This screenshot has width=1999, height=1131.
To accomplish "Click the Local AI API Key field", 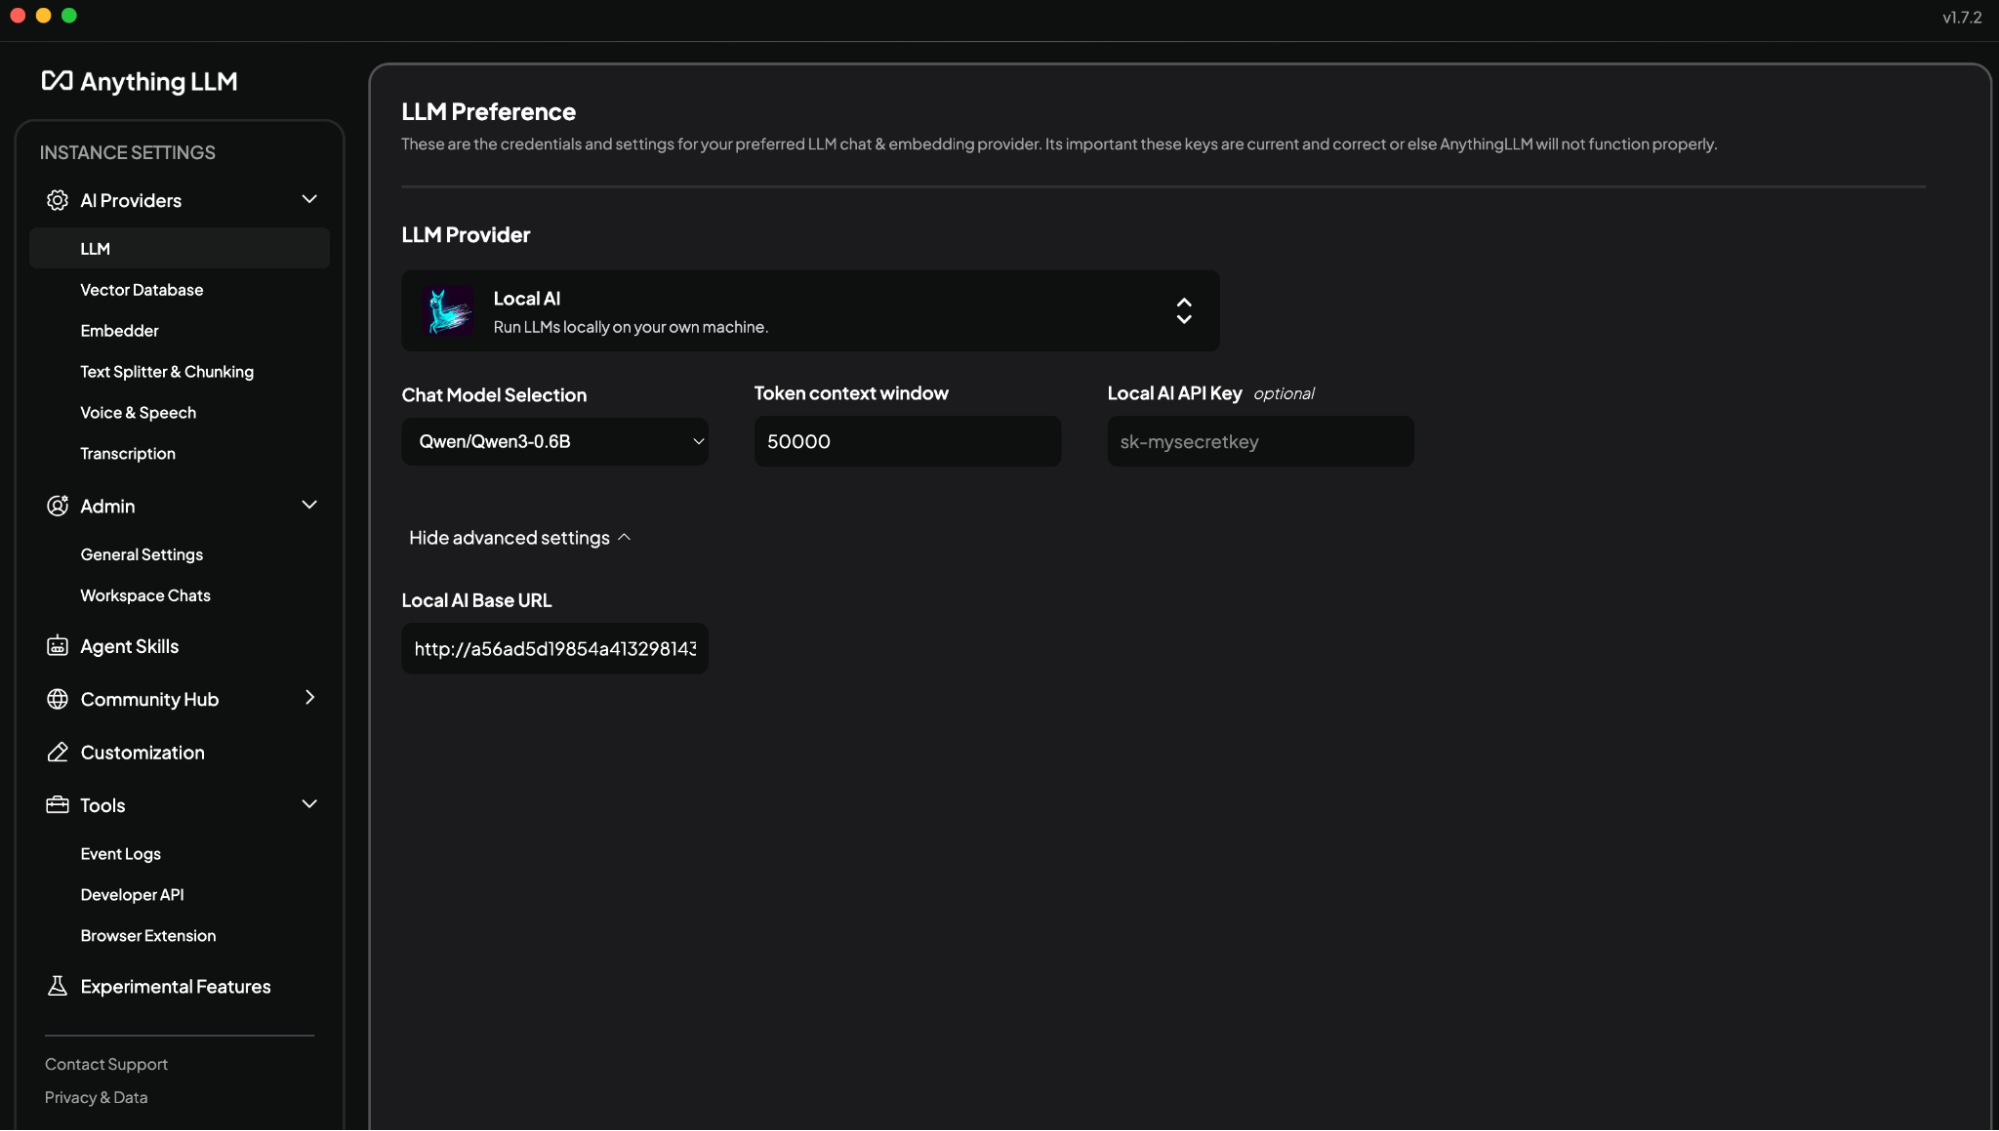I will 1261,441.
